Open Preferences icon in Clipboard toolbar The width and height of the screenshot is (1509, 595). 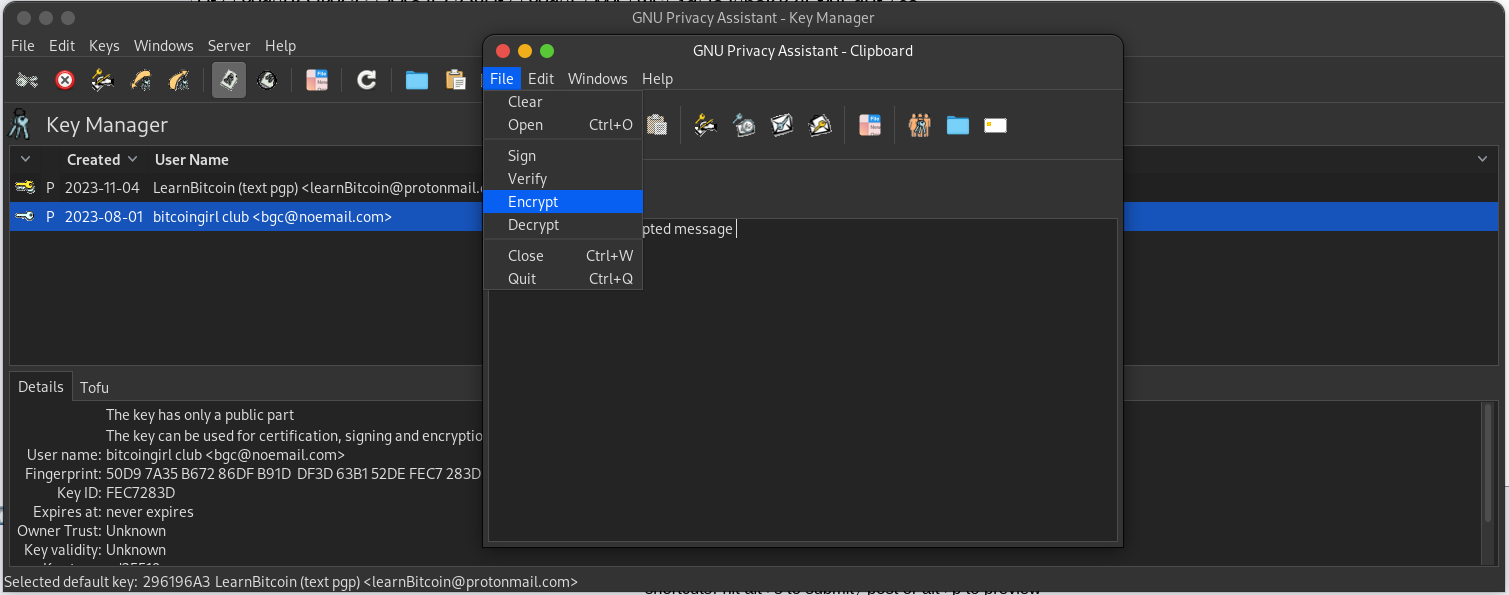[870, 125]
